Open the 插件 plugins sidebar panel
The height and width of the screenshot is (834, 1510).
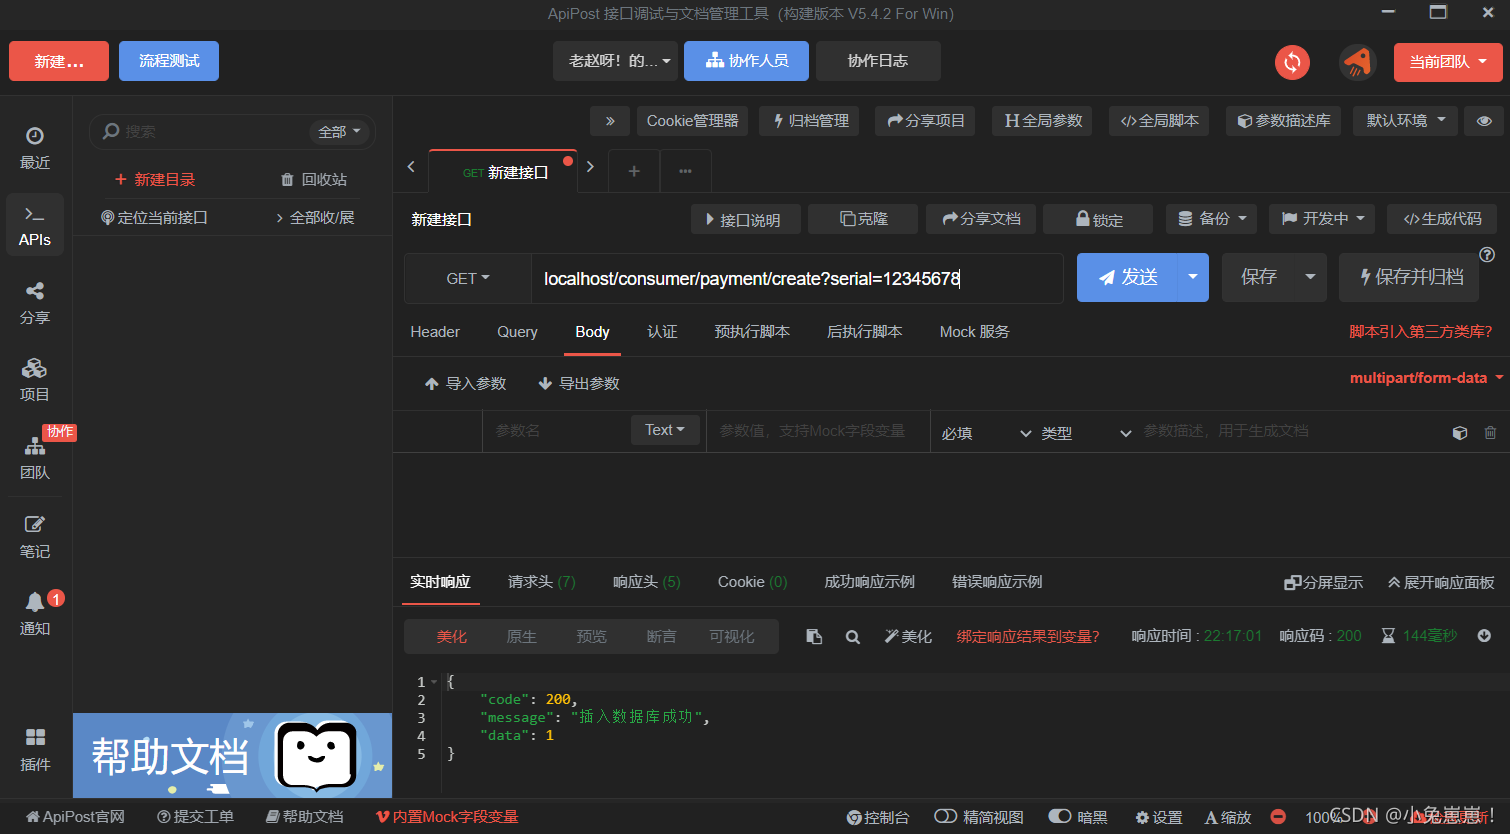click(x=35, y=749)
